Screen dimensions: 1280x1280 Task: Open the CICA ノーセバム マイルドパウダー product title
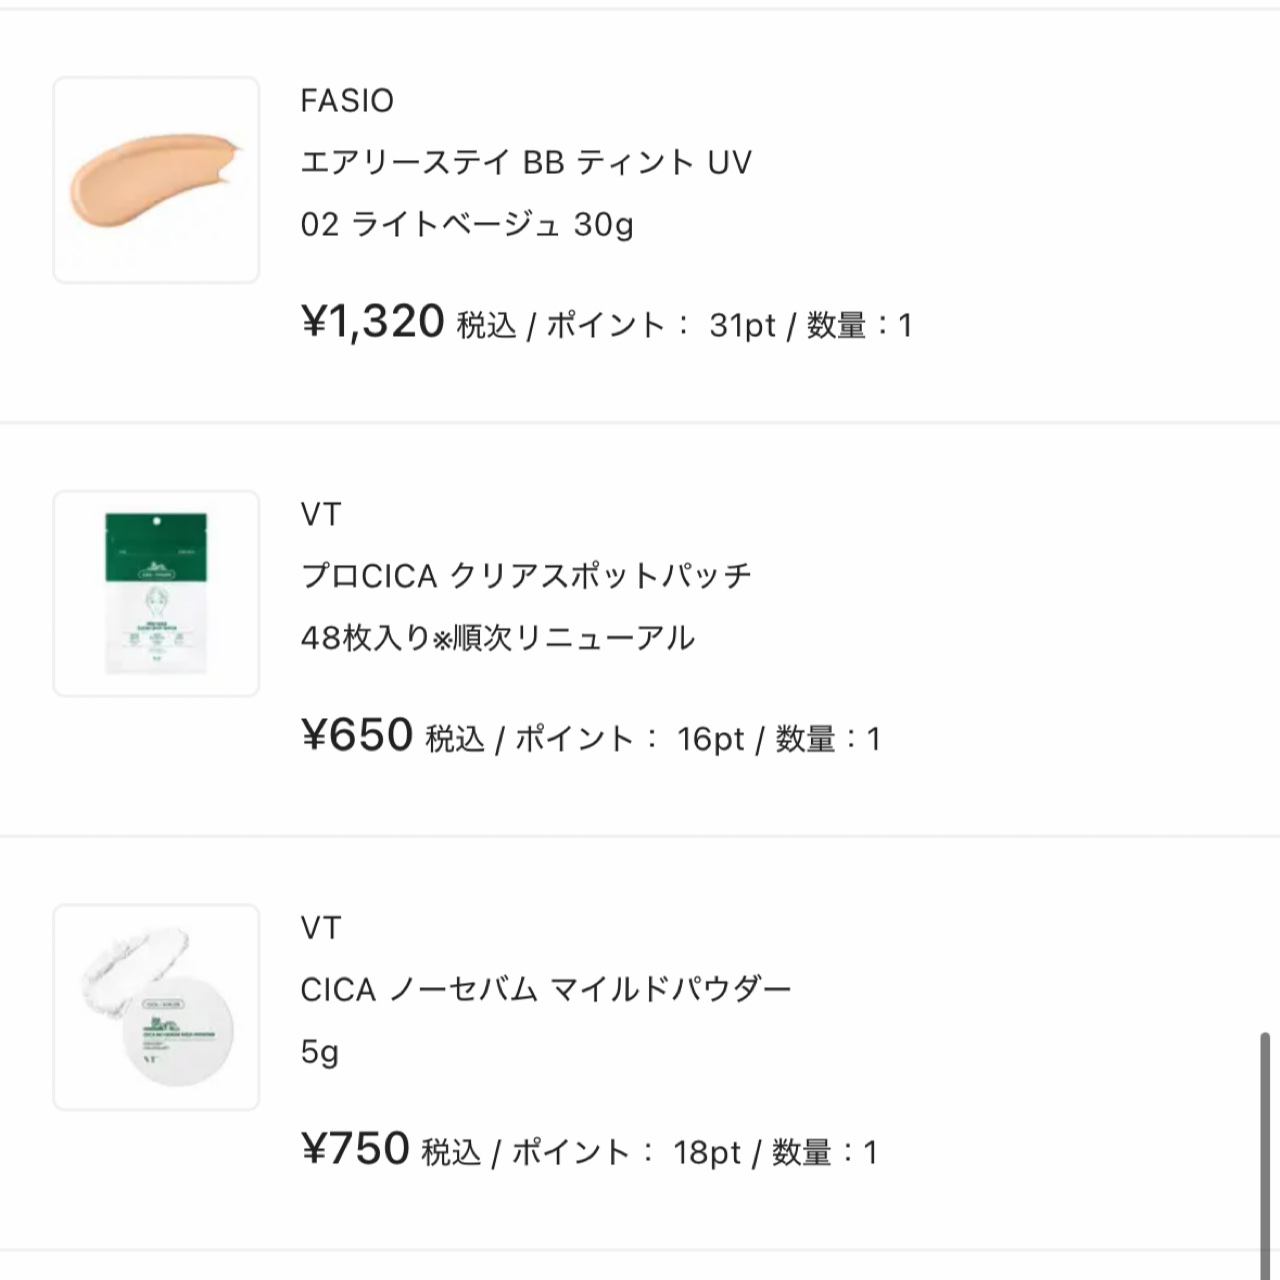tap(545, 990)
